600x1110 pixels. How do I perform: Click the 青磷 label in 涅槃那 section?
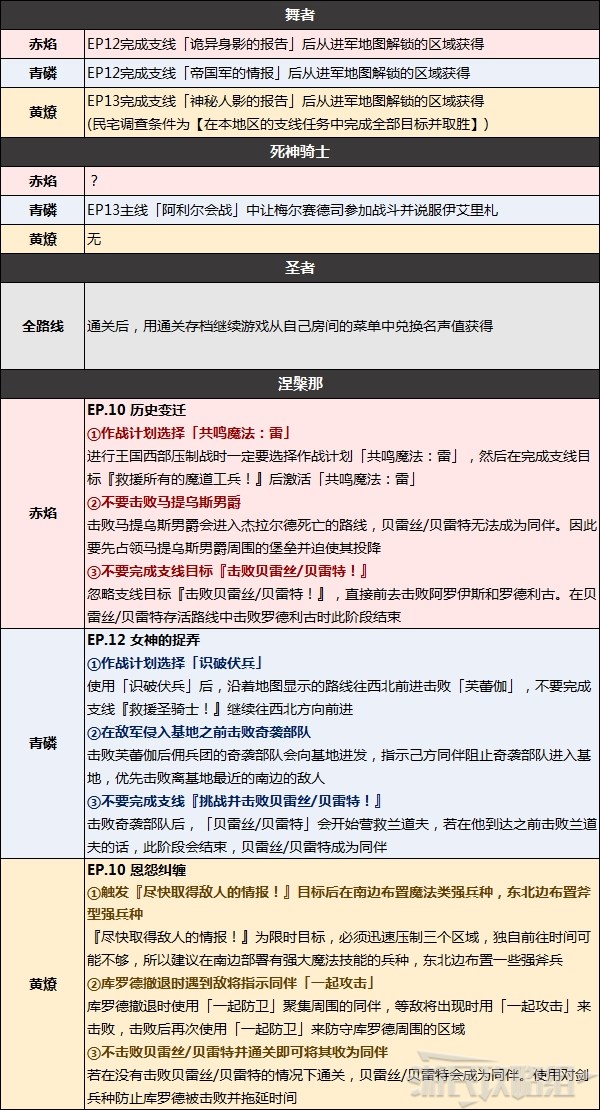42,743
